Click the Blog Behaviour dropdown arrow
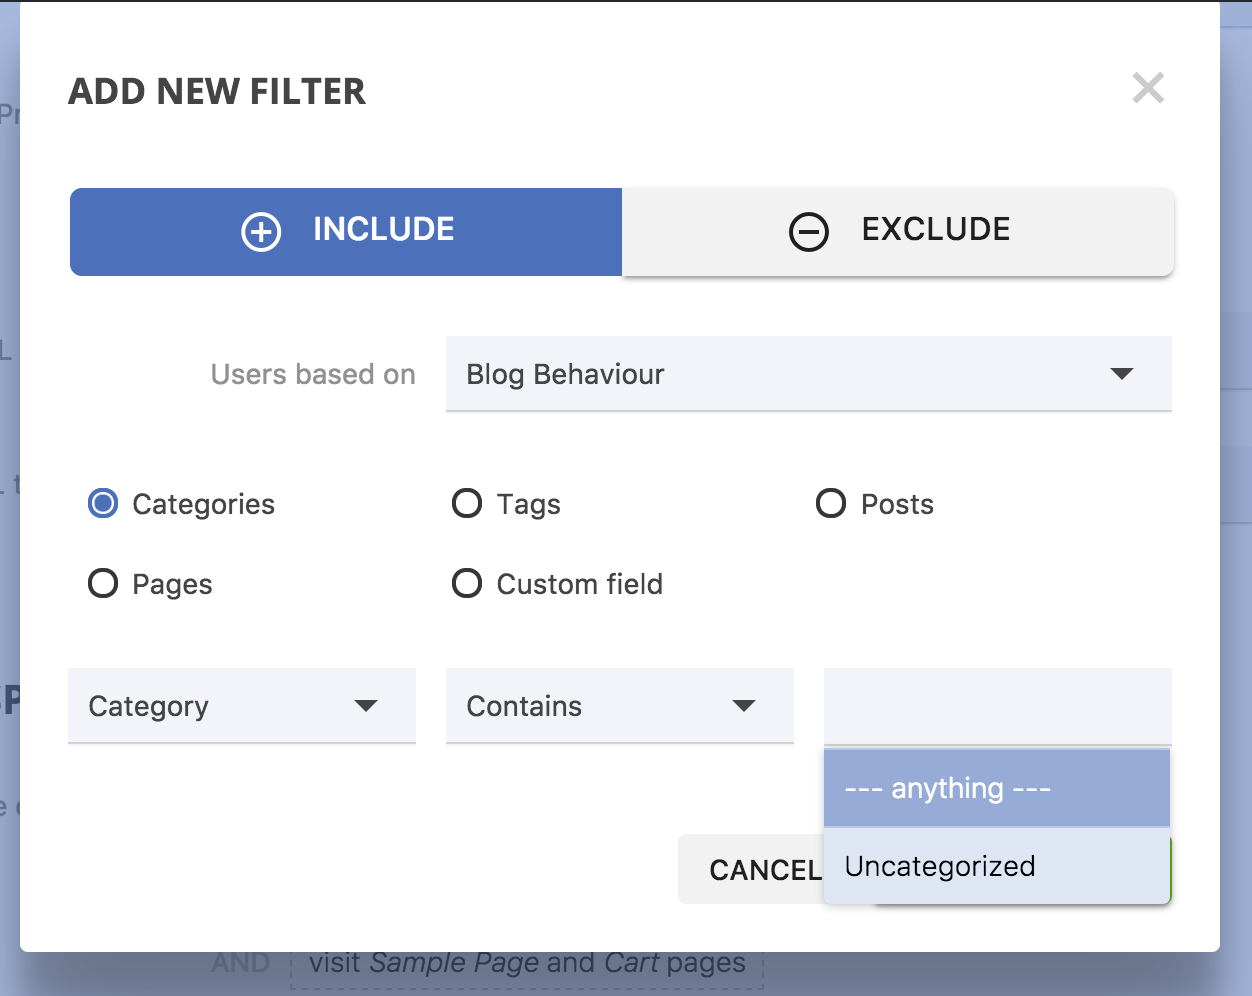This screenshot has width=1252, height=996. click(x=1122, y=373)
